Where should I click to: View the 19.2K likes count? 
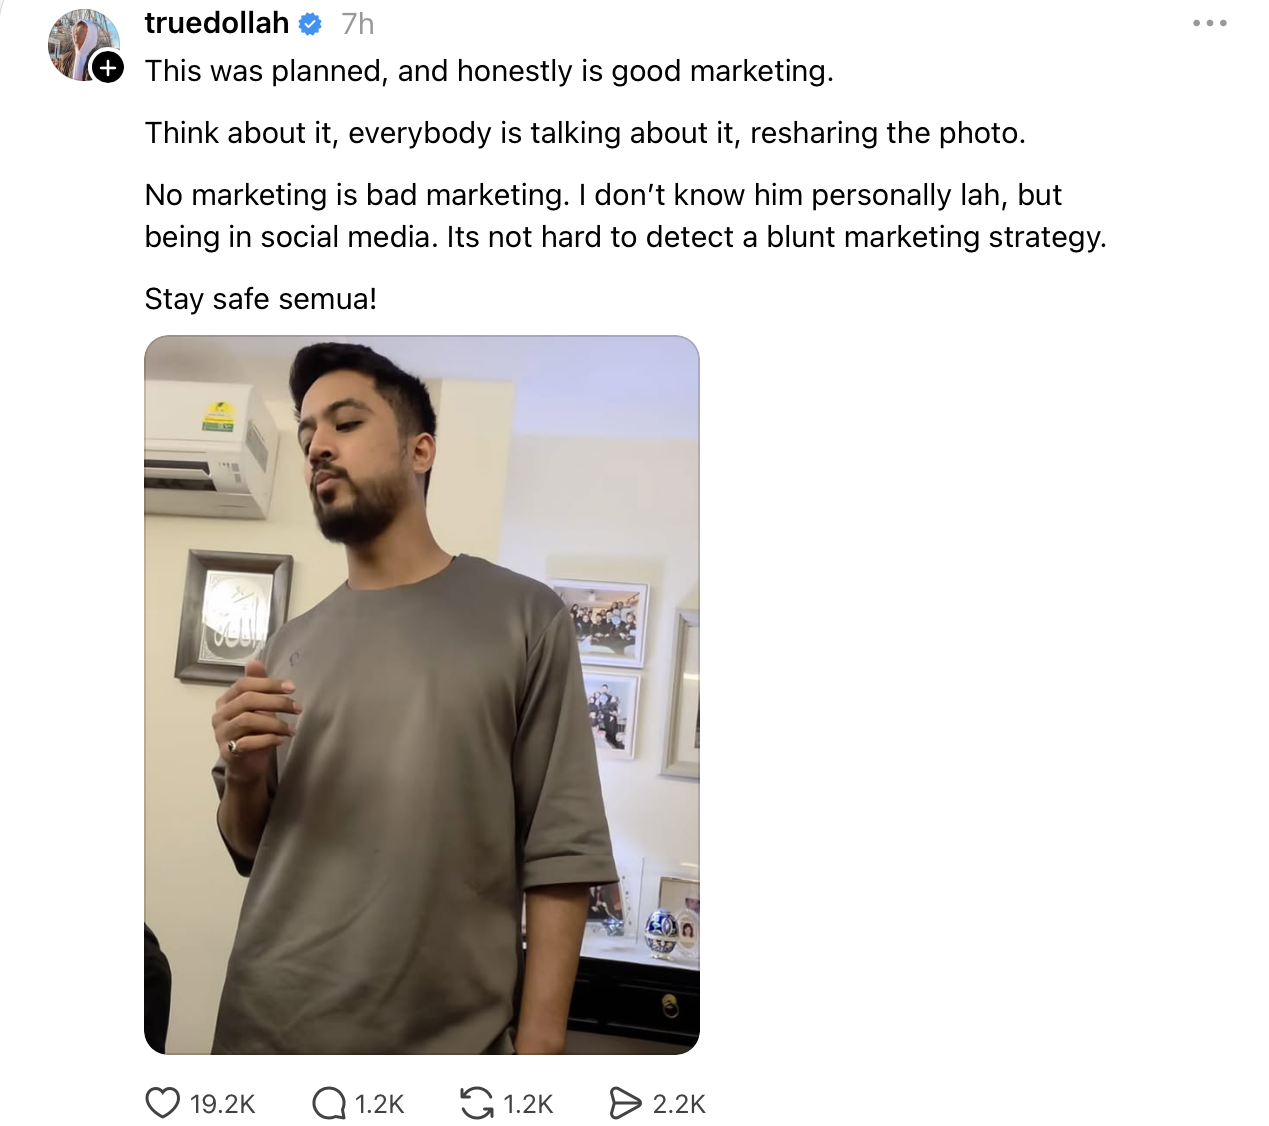(x=222, y=1104)
